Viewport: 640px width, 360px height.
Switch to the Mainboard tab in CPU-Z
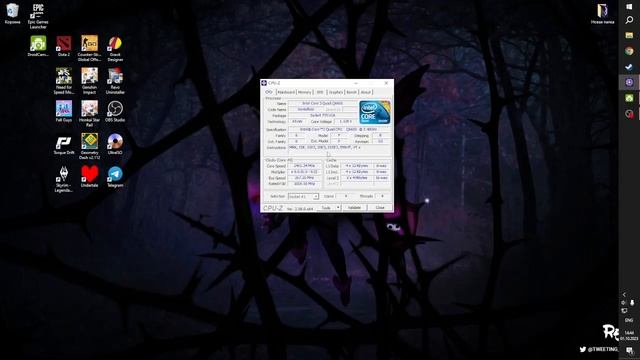[286, 92]
